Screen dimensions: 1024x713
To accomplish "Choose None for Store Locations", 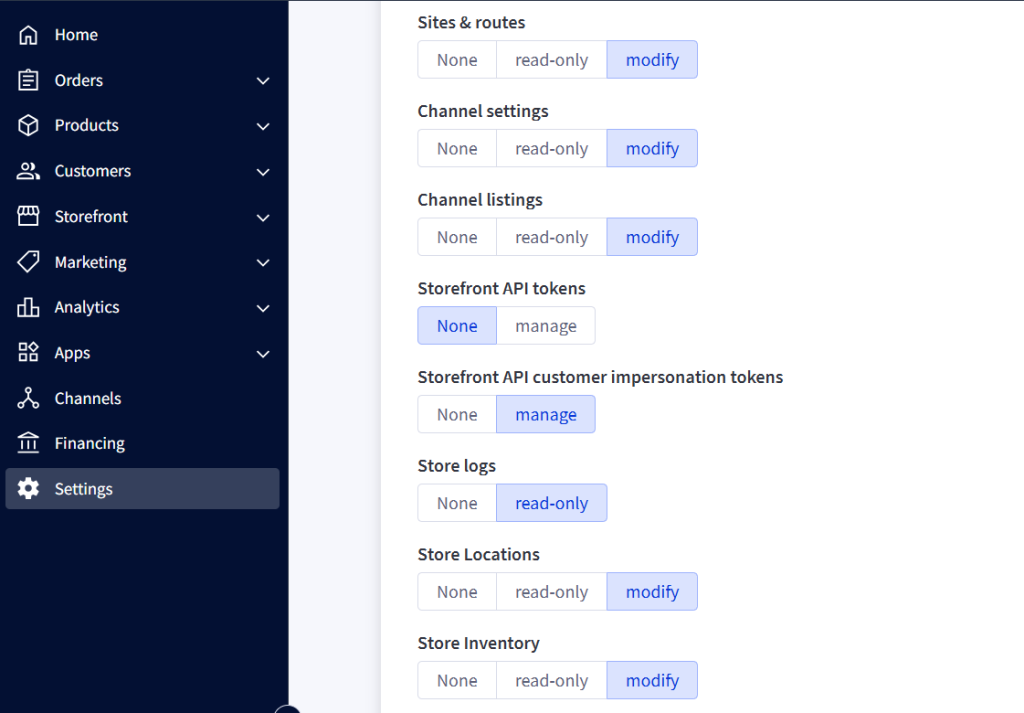I will pyautogui.click(x=457, y=592).
